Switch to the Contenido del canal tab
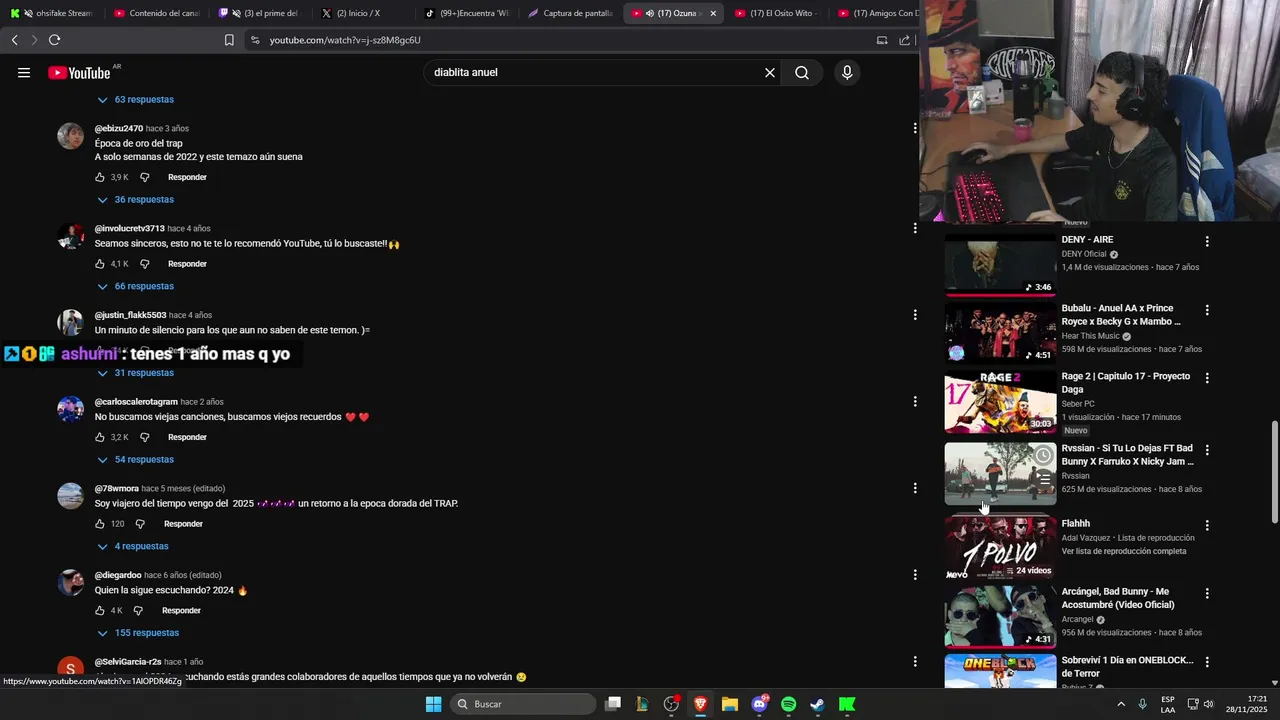 (155, 13)
